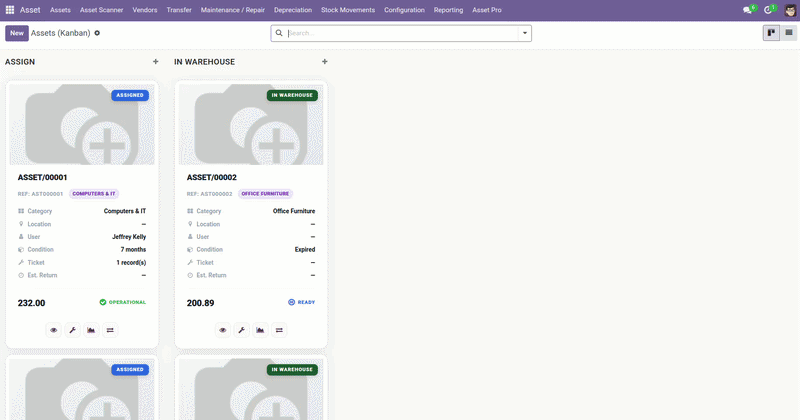Add a card in IN WAREHOUSE column
Viewport: 800px width, 420px height.
[x=324, y=62]
